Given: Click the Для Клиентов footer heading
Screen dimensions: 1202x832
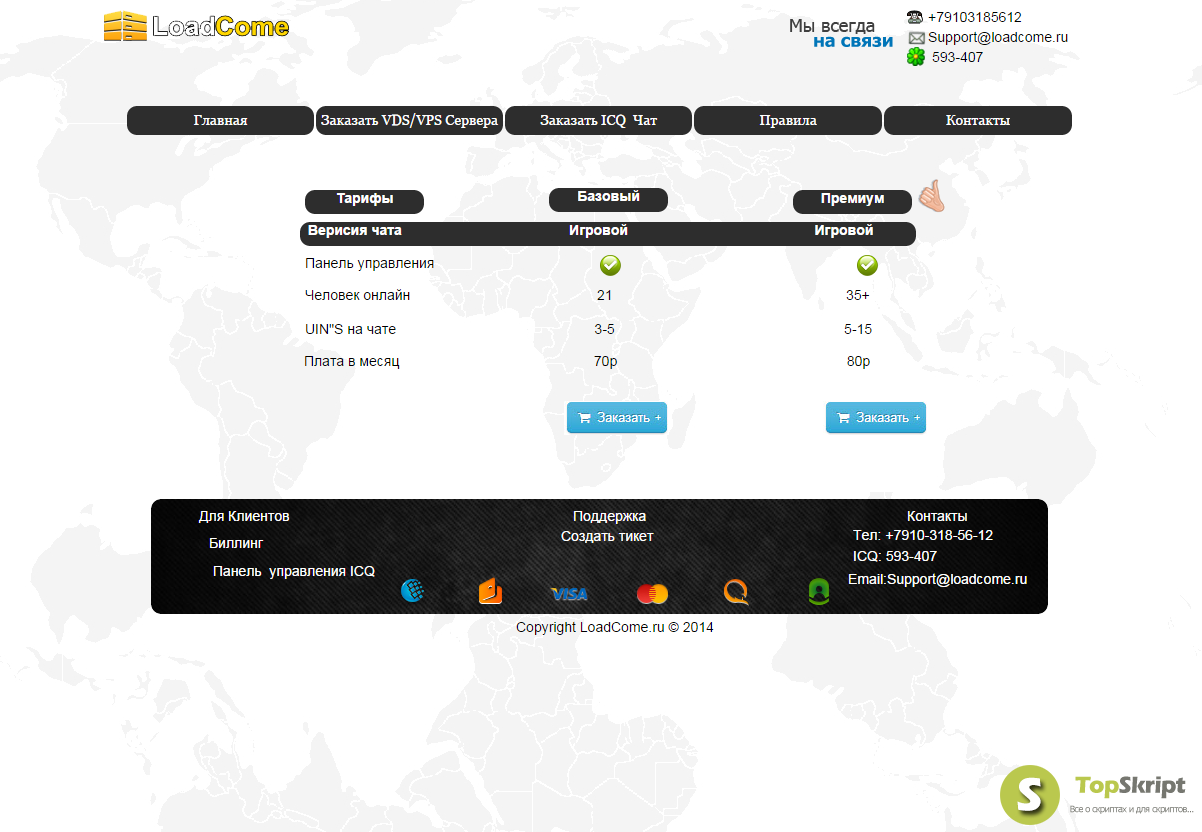Looking at the screenshot, I should coord(244,516).
